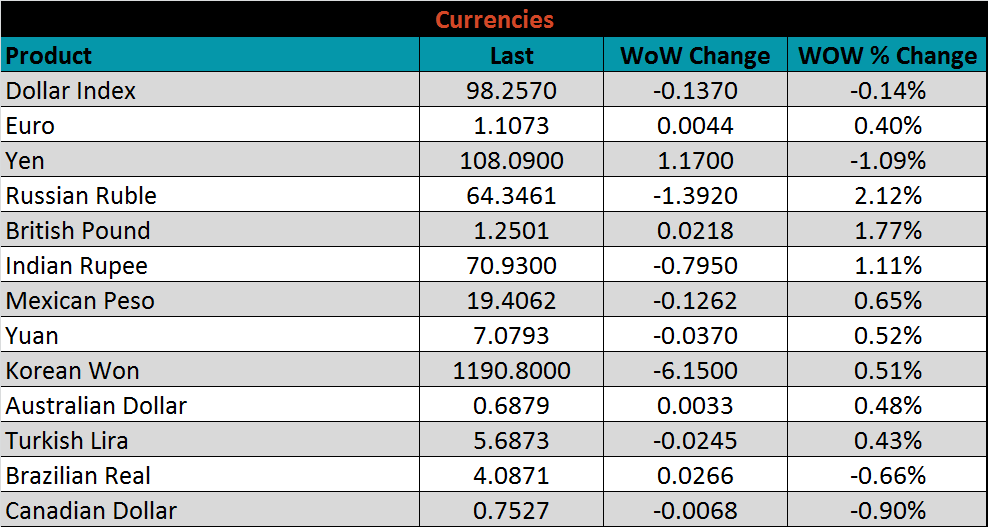Viewport: 988px width, 527px height.
Task: Select British Pound's 1.77% change cell
Action: coord(887,231)
